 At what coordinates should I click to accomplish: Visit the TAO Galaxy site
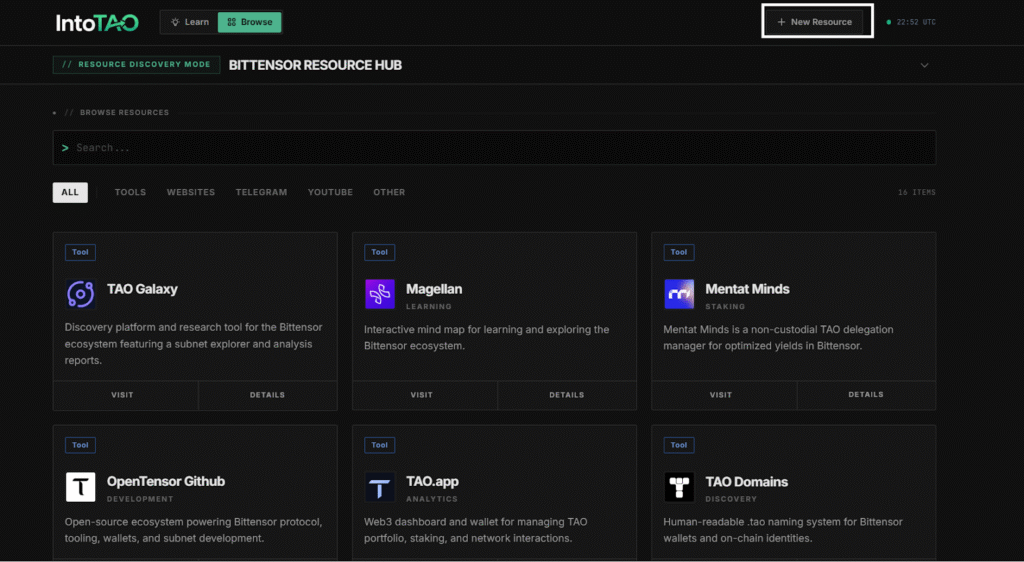pos(122,395)
